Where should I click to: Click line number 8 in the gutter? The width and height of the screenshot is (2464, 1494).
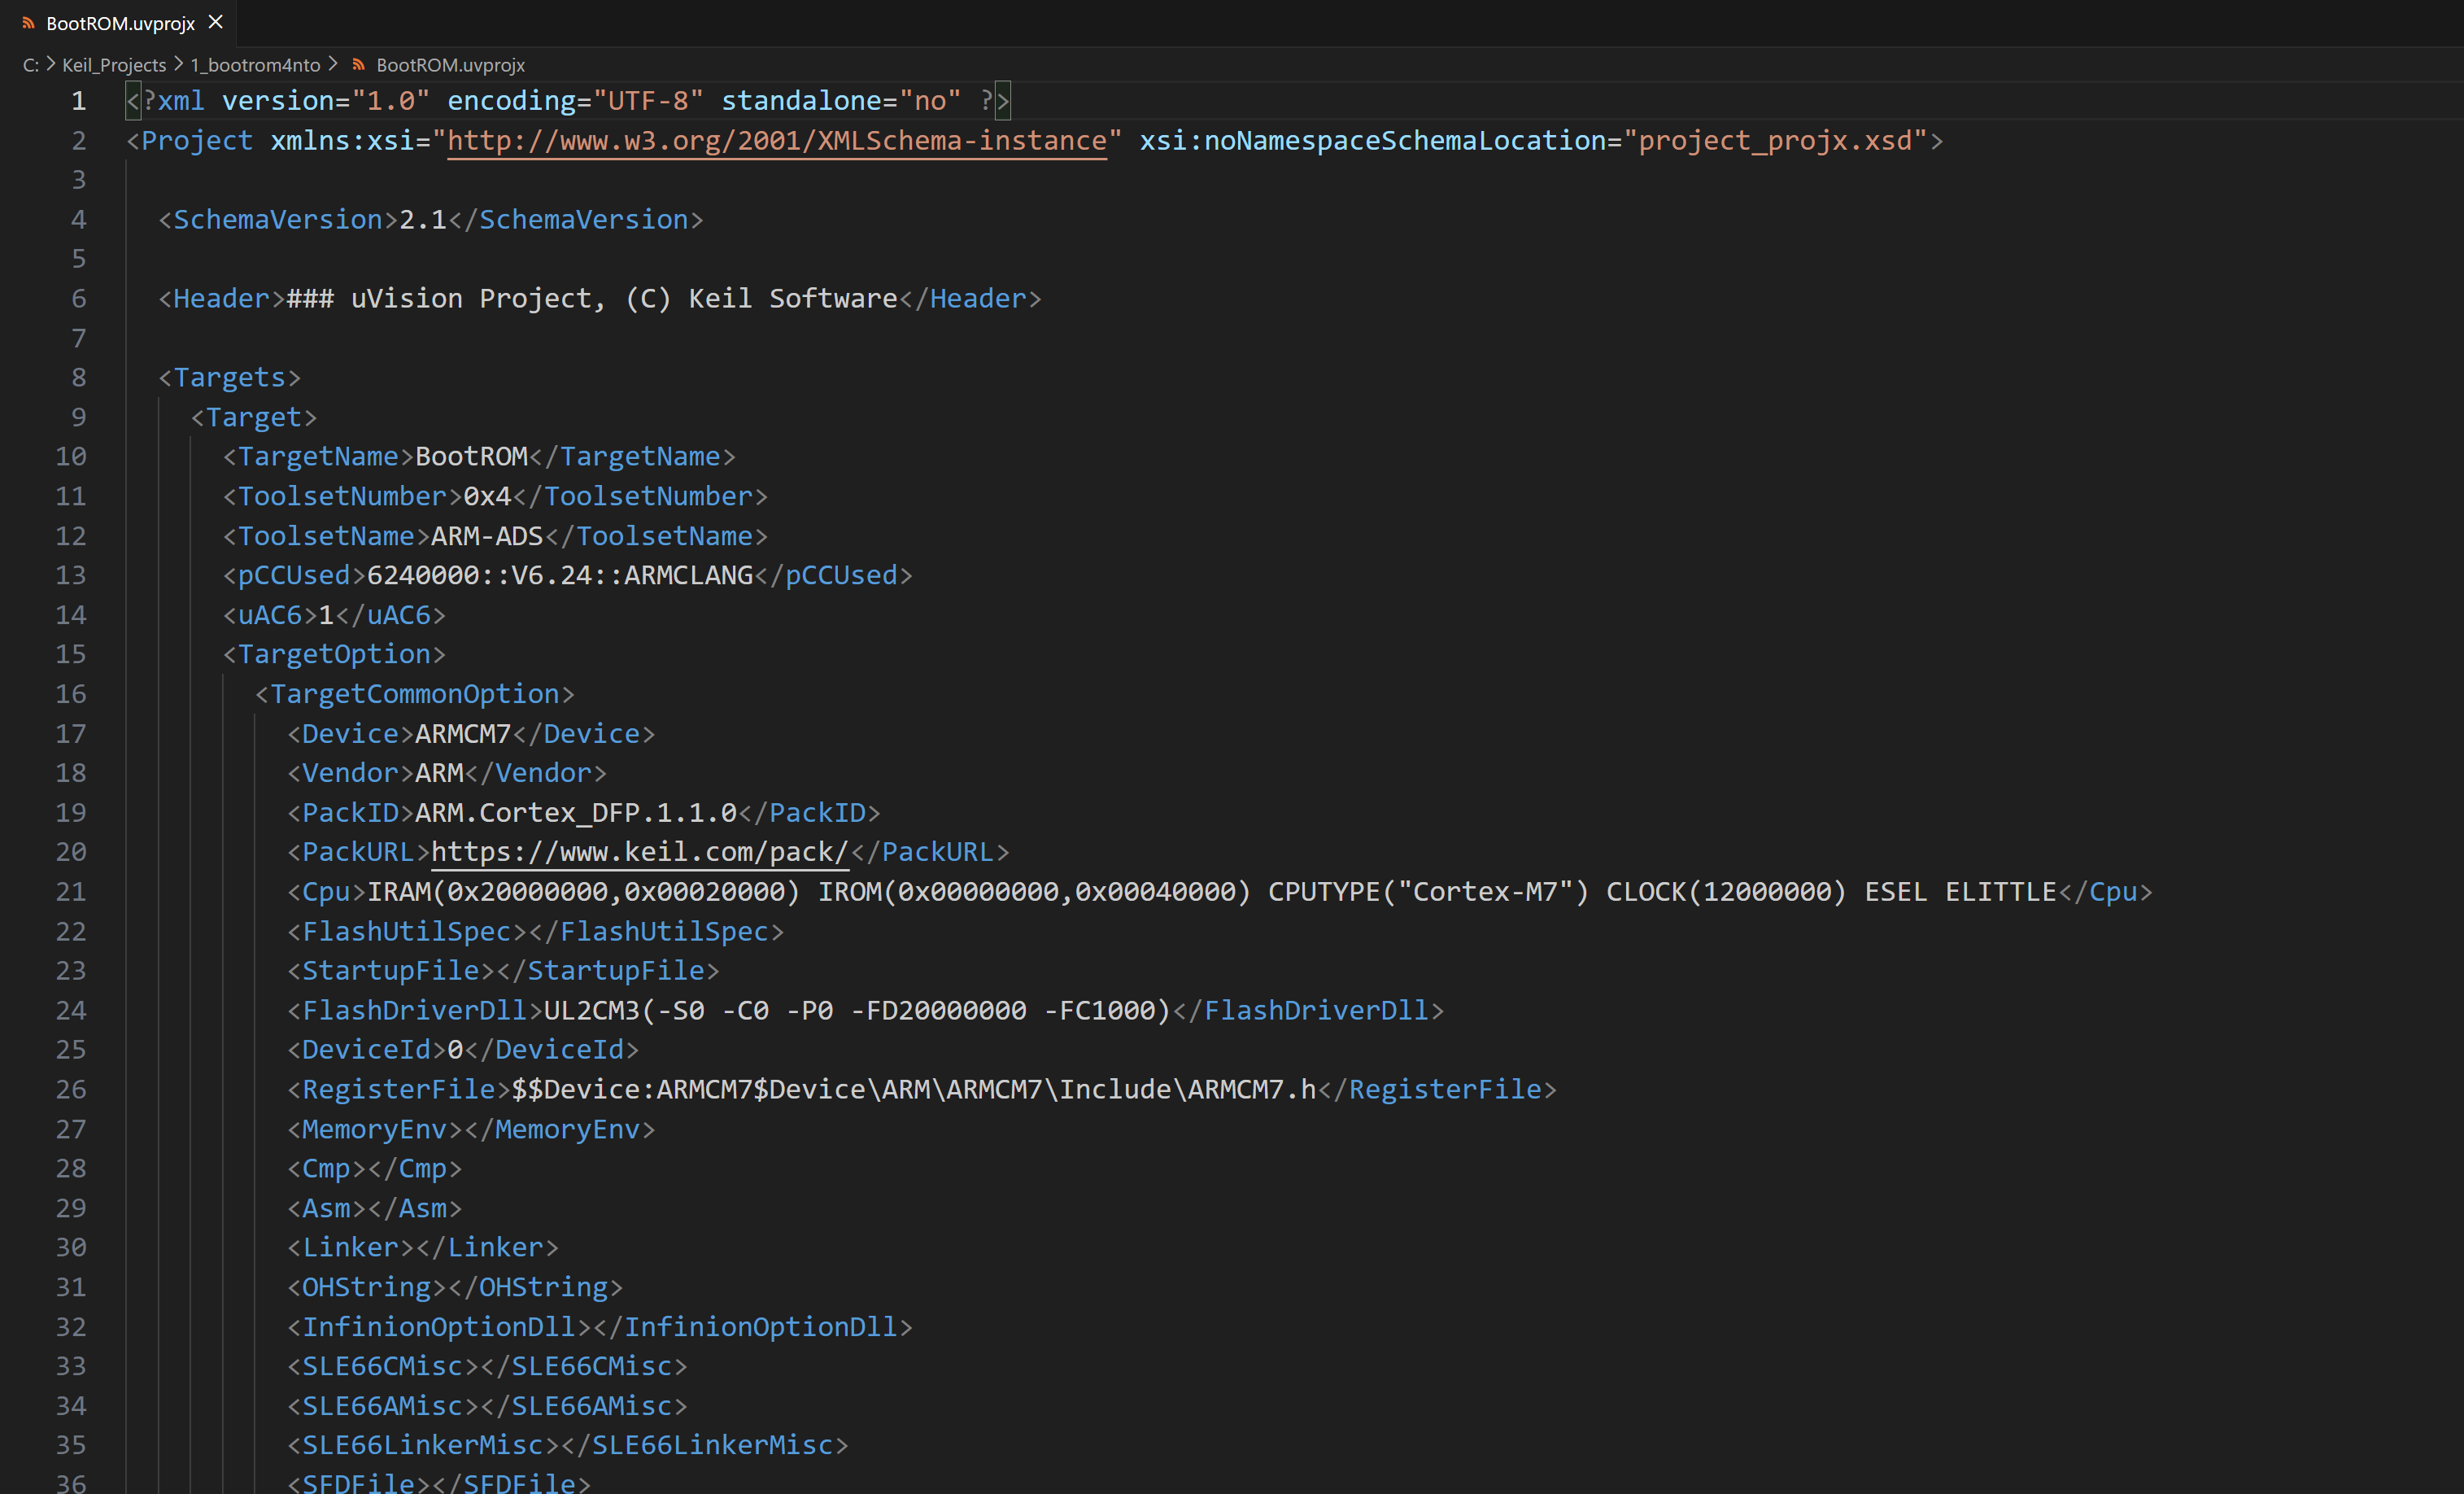pos(78,378)
